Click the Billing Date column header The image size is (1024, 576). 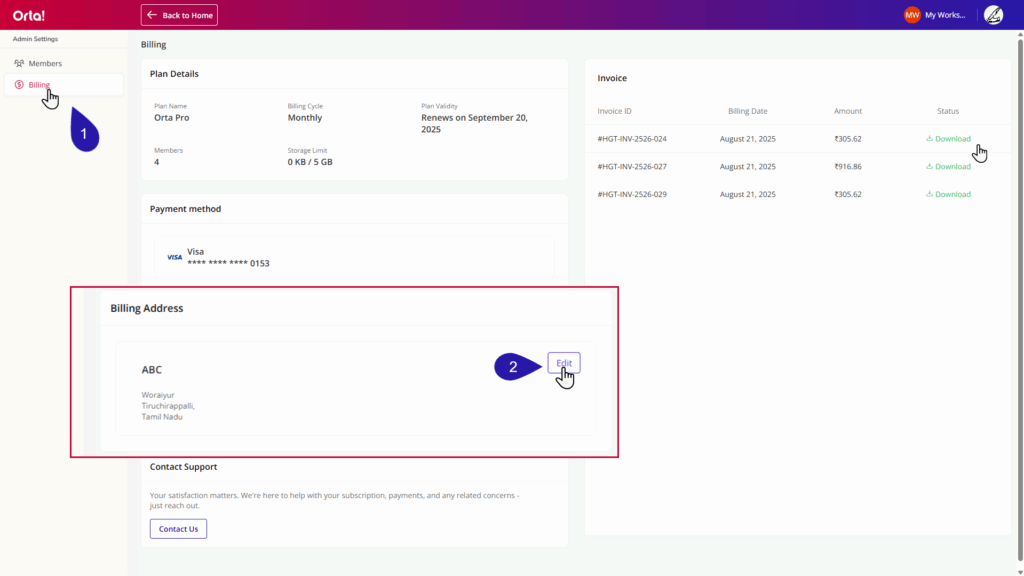click(x=747, y=111)
